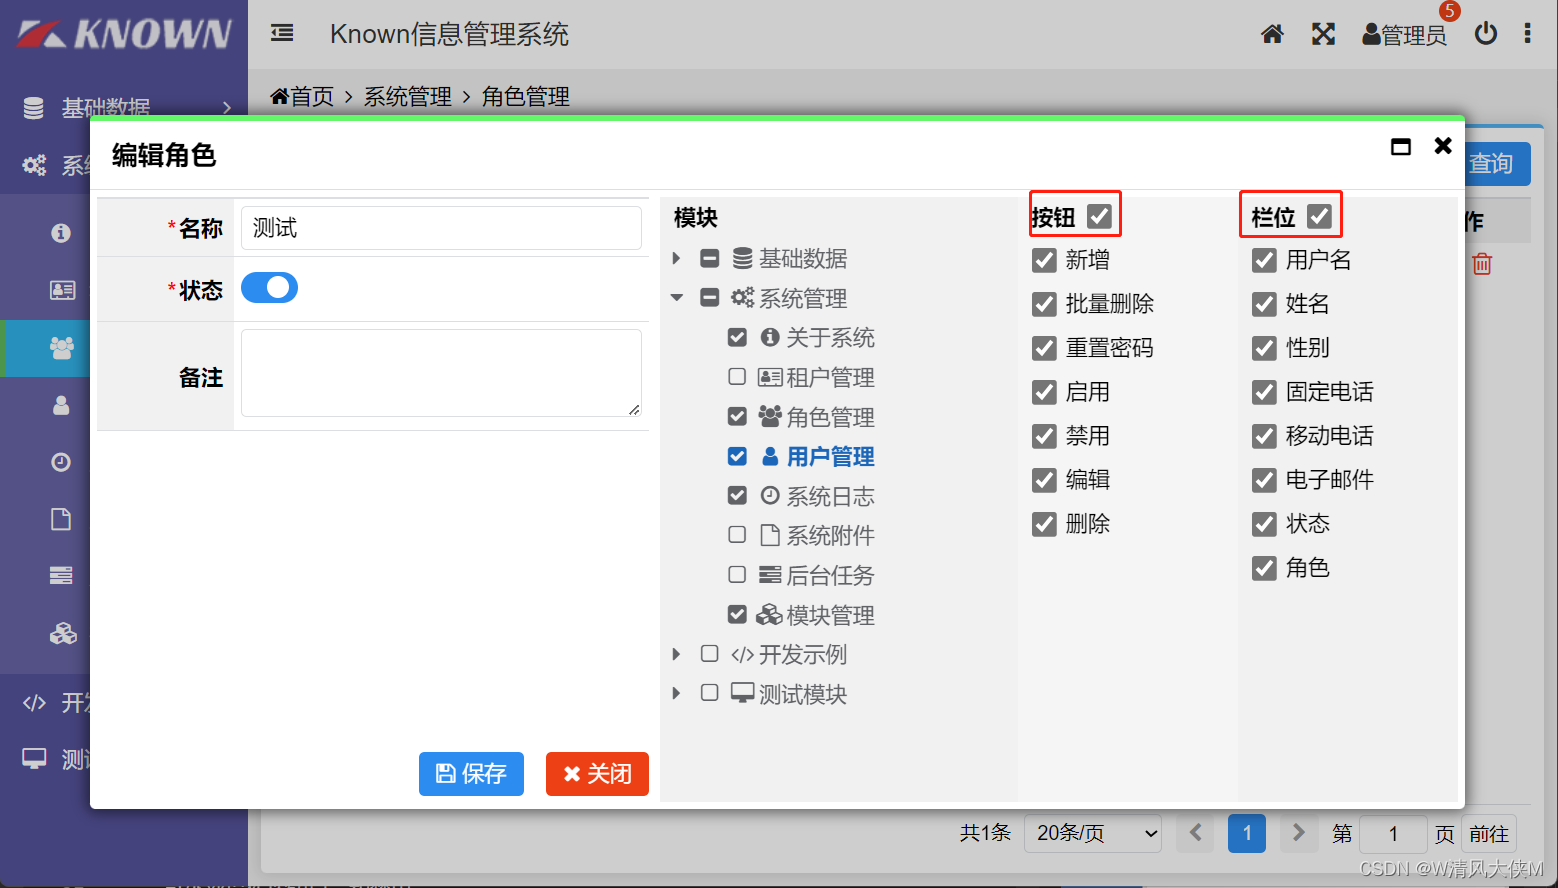This screenshot has width=1558, height=888.
Task: Uncheck the 新增 button permission
Action: [x=1044, y=261]
